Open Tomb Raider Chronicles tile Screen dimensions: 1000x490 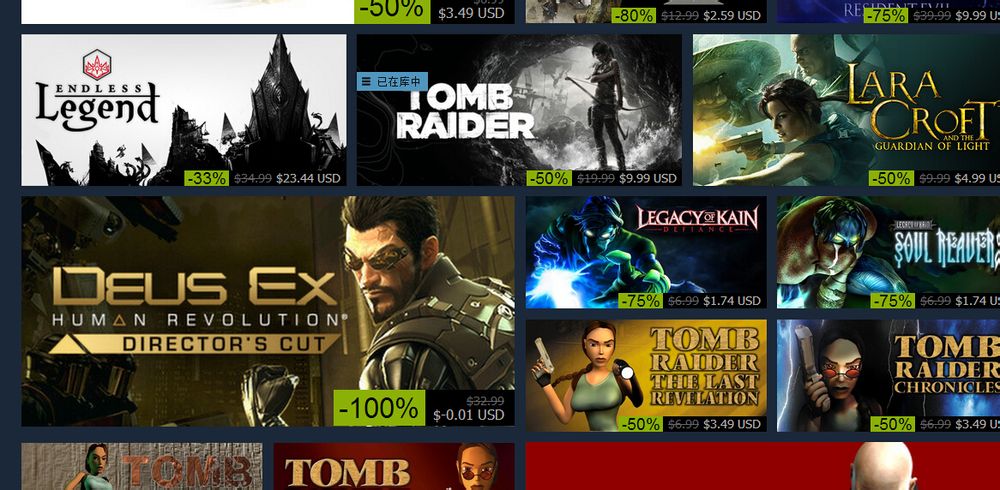pyautogui.click(x=888, y=376)
